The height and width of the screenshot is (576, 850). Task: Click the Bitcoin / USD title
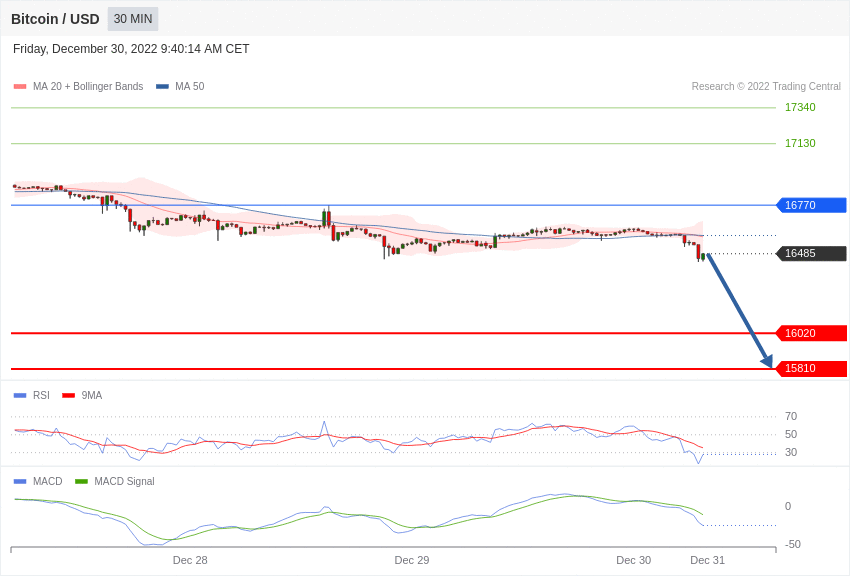[55, 19]
